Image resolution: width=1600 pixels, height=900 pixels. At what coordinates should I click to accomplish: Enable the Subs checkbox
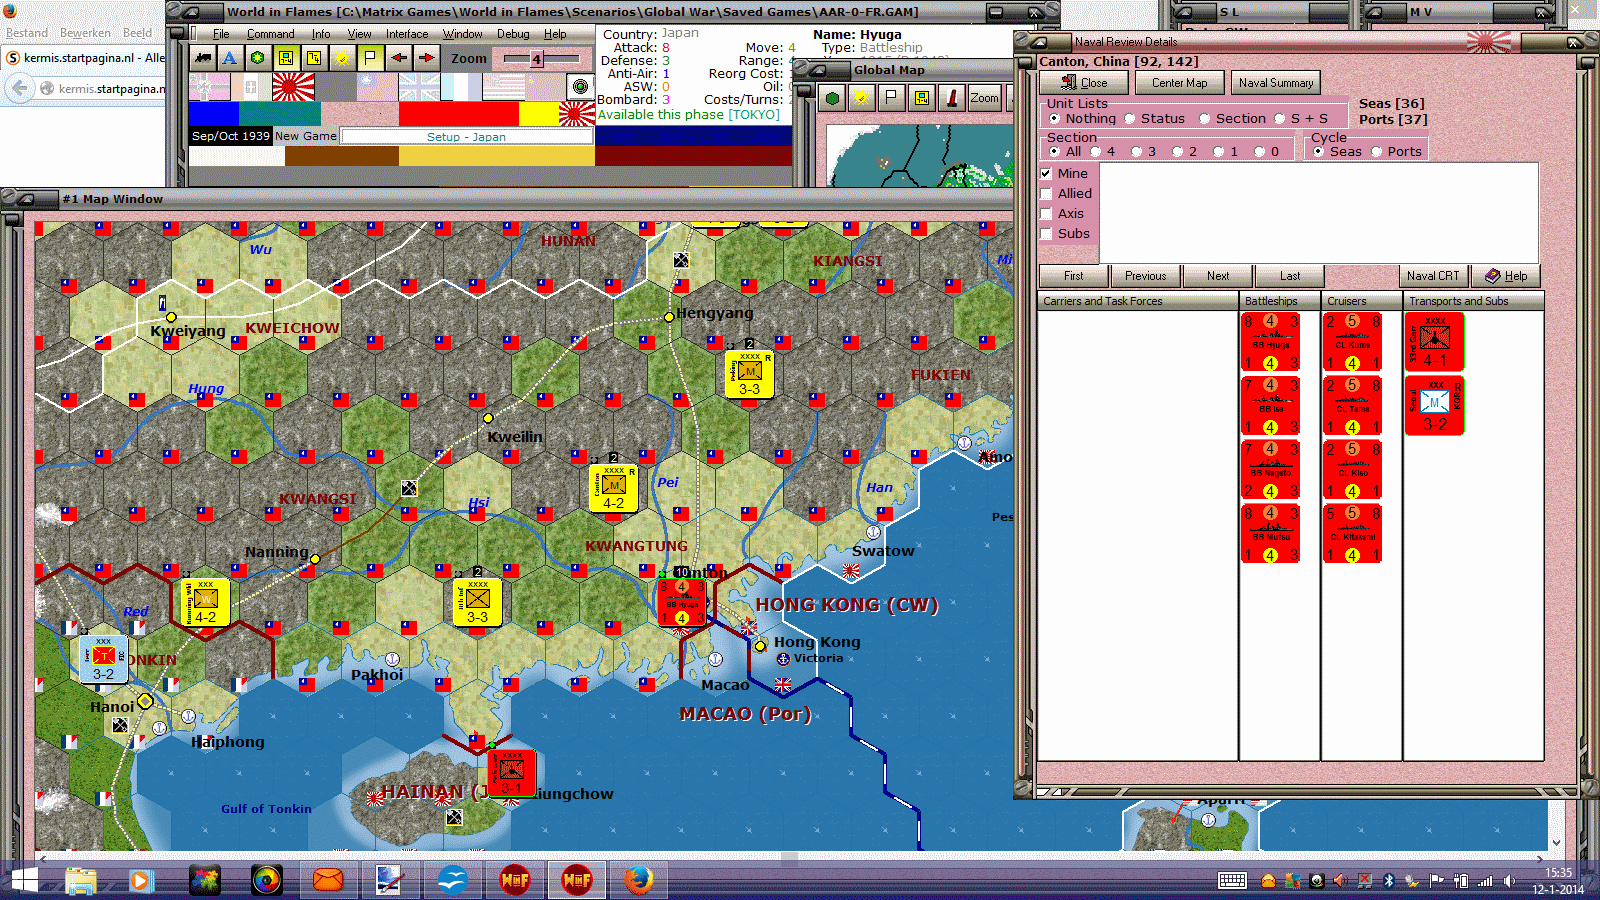[x=1046, y=234]
